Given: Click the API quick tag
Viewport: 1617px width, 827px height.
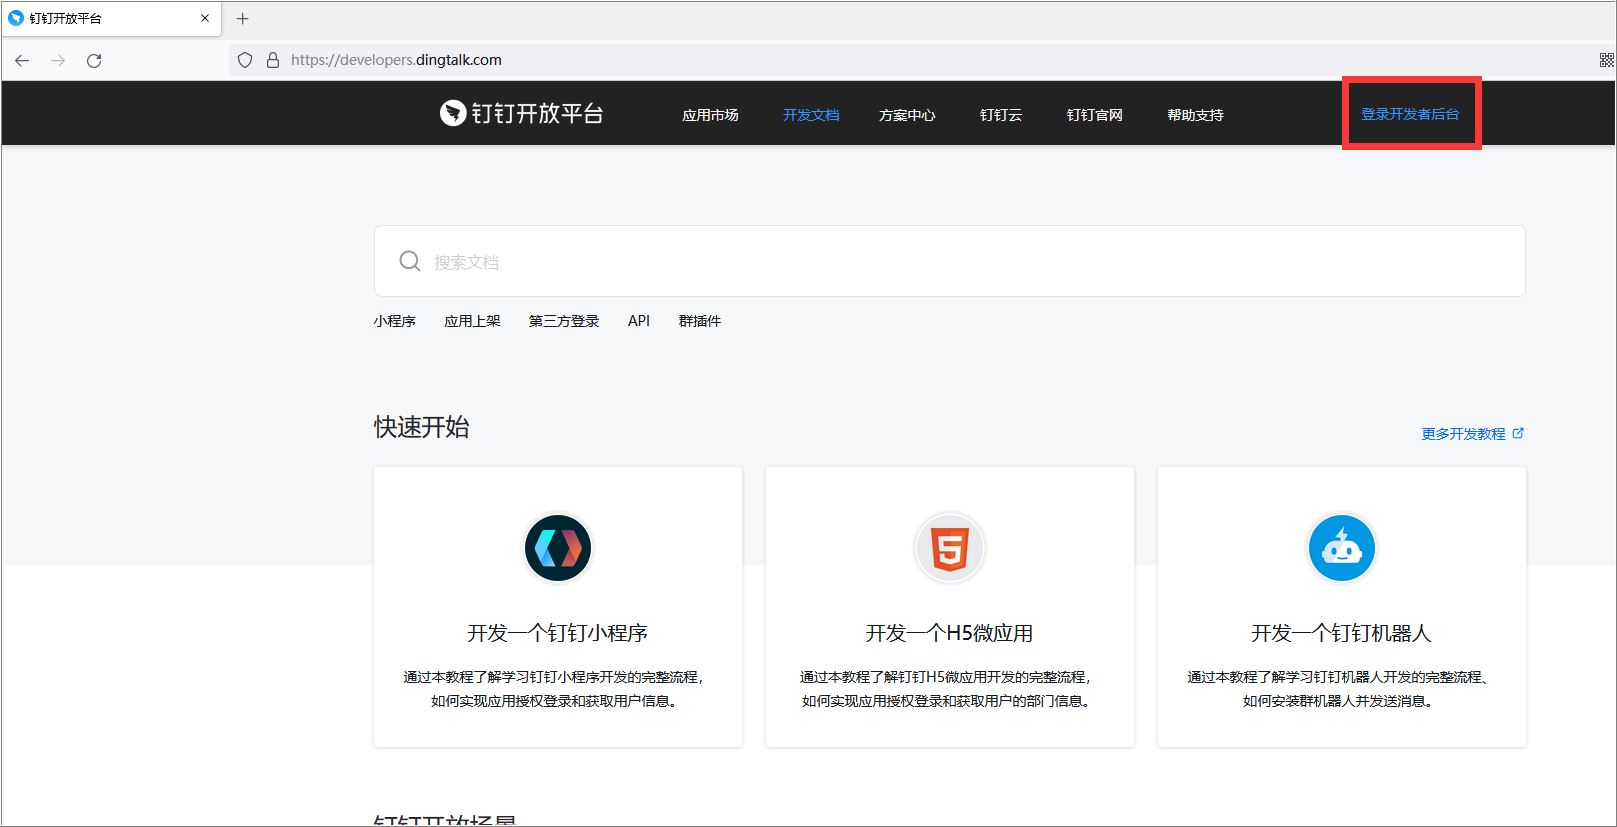Looking at the screenshot, I should click(639, 321).
